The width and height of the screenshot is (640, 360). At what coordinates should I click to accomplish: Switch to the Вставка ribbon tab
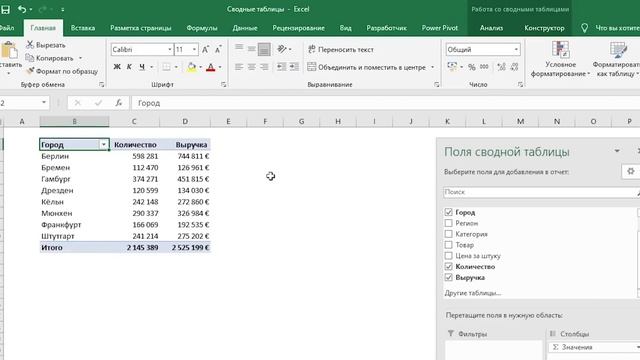click(83, 28)
